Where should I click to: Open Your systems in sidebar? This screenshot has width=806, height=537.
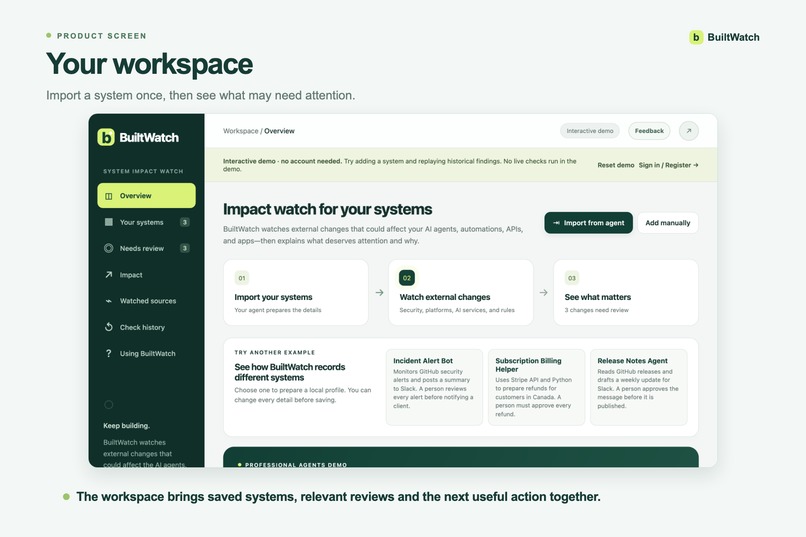146,222
